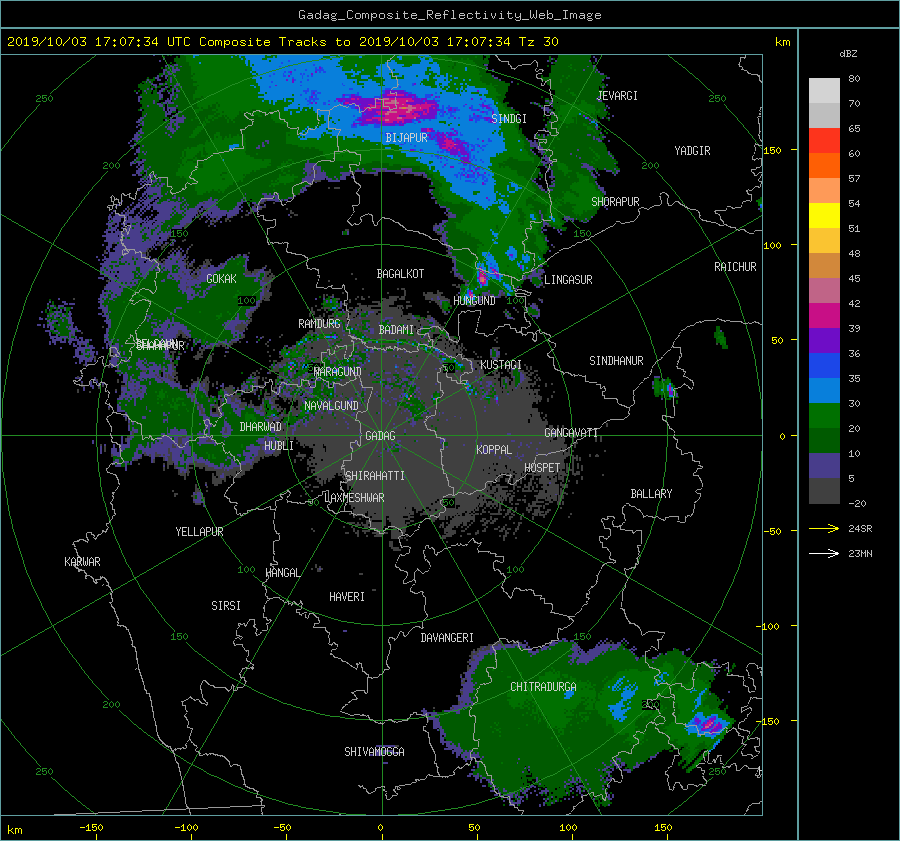Click the KOPPAL city label

[494, 449]
